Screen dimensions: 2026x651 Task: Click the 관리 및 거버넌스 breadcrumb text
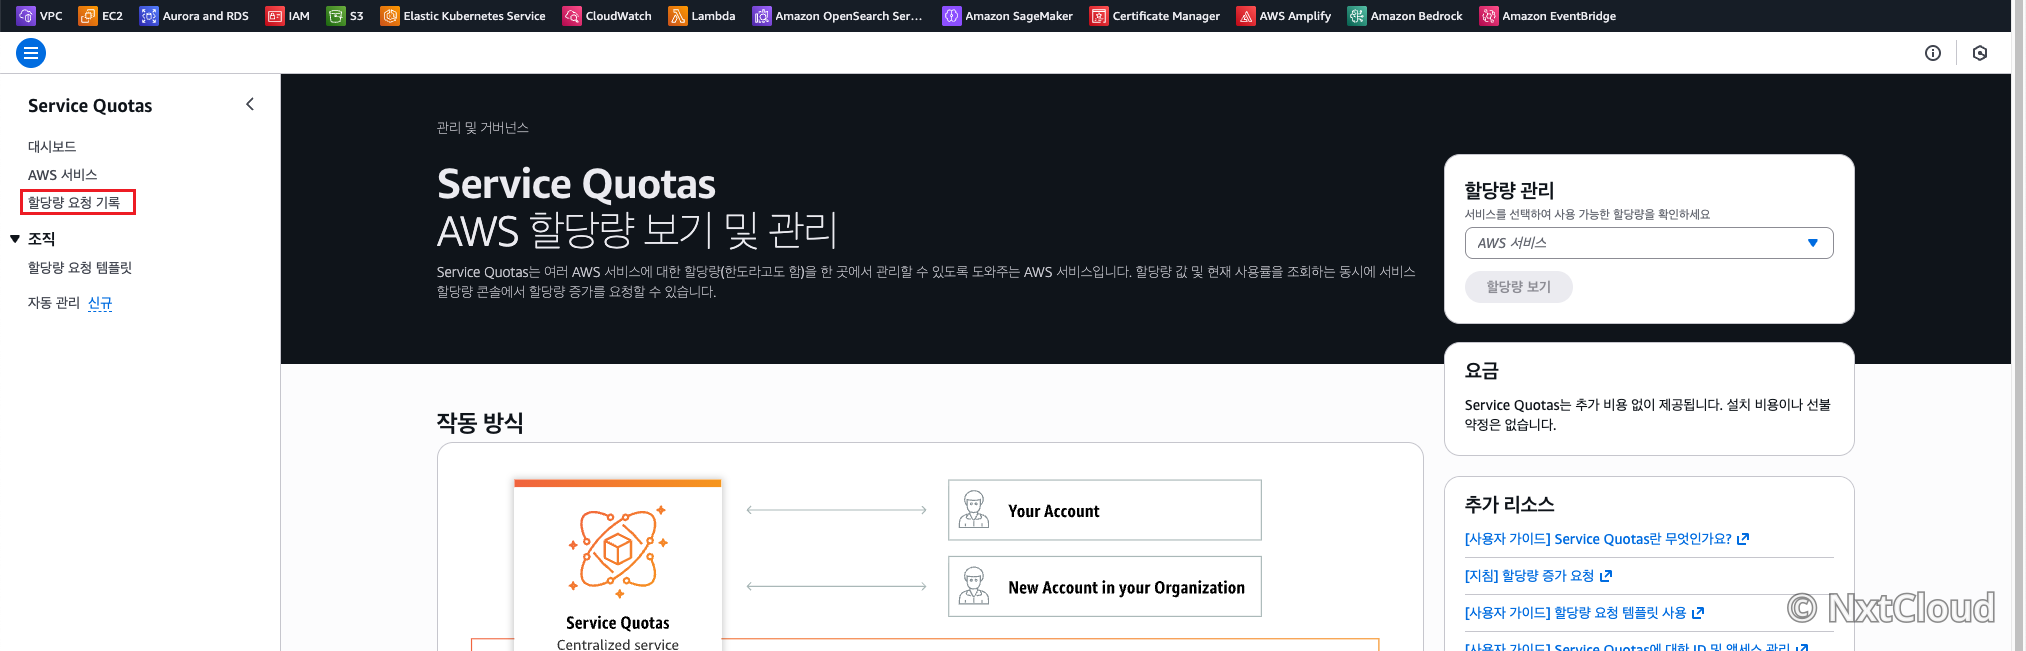(x=482, y=127)
